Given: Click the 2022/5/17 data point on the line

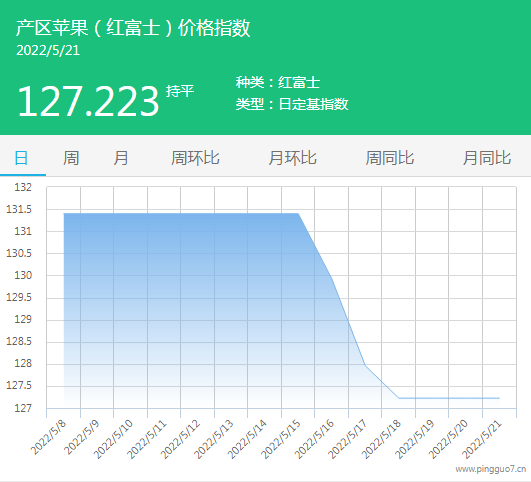Looking at the screenshot, I should pos(365,365).
